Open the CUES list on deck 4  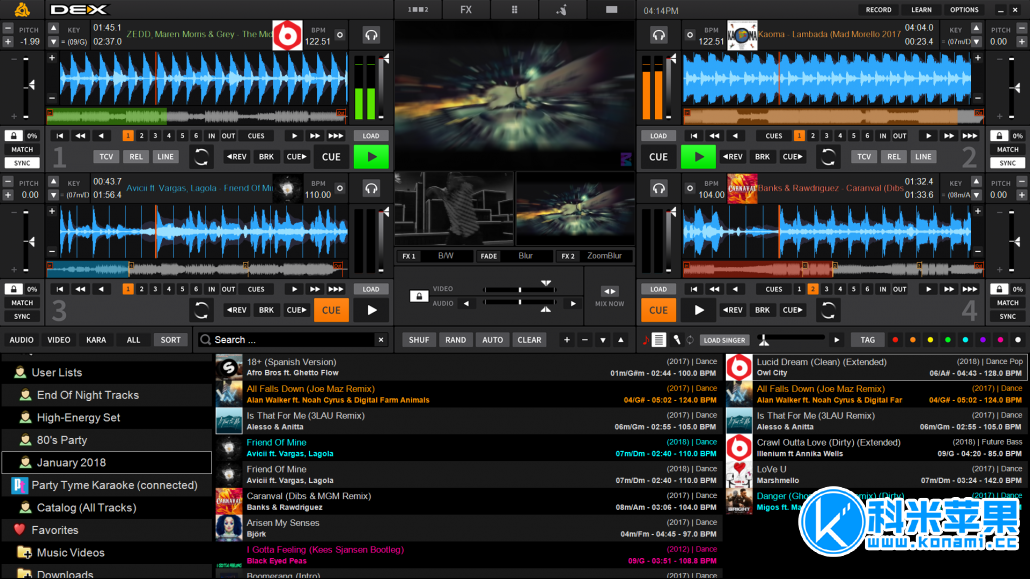click(774, 289)
